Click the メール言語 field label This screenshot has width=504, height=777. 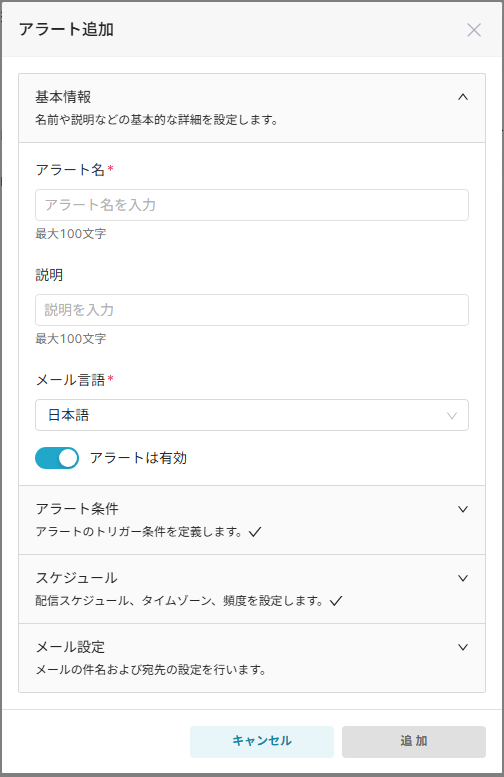point(70,380)
